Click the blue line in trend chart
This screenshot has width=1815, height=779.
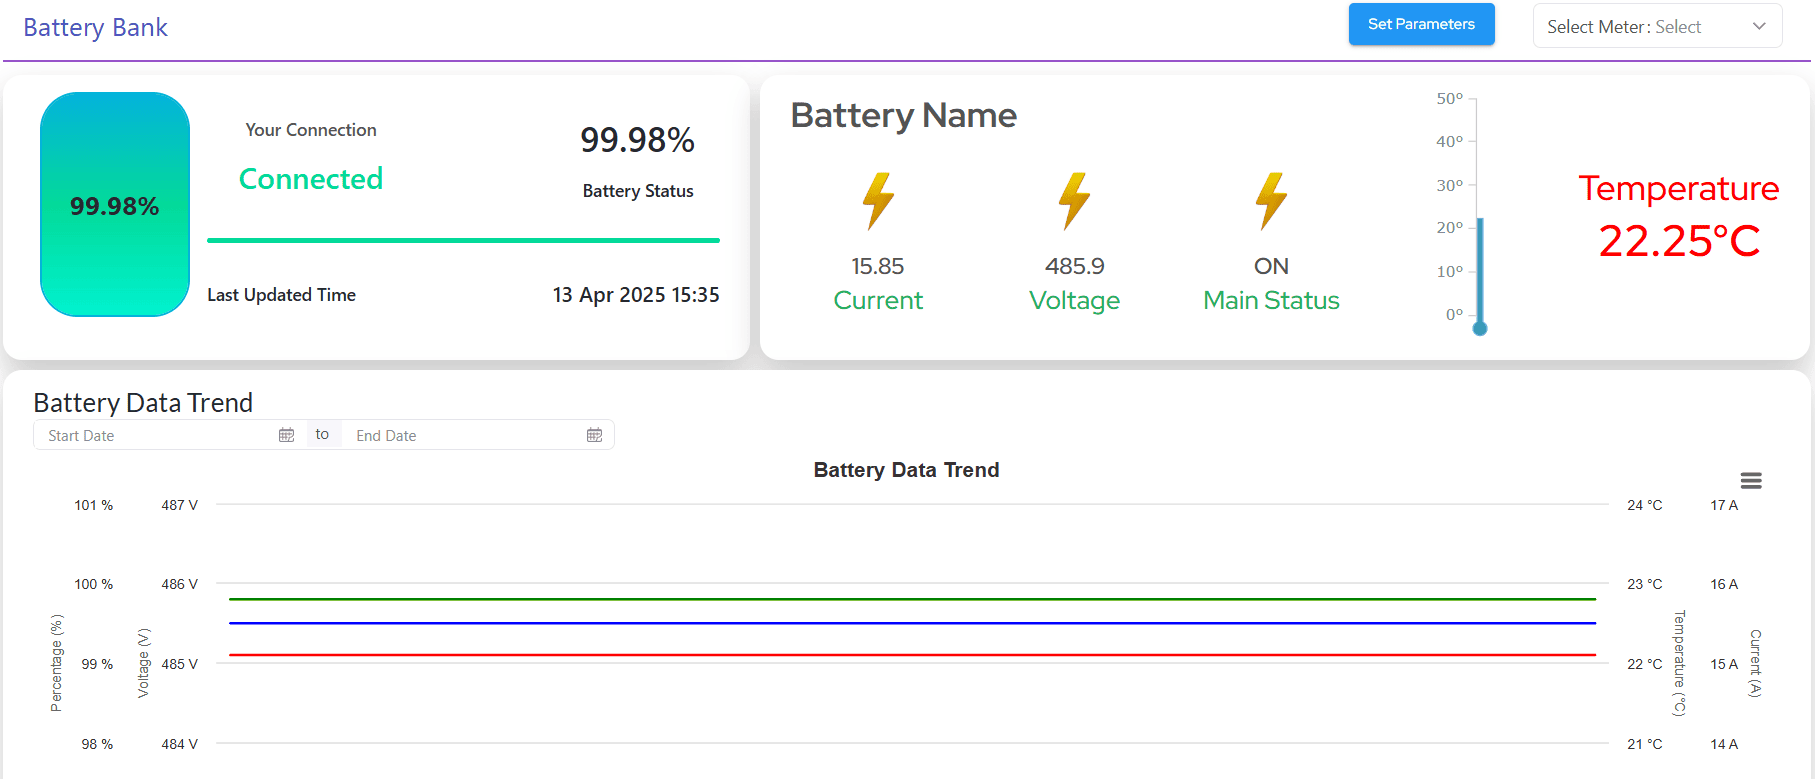pyautogui.click(x=912, y=623)
